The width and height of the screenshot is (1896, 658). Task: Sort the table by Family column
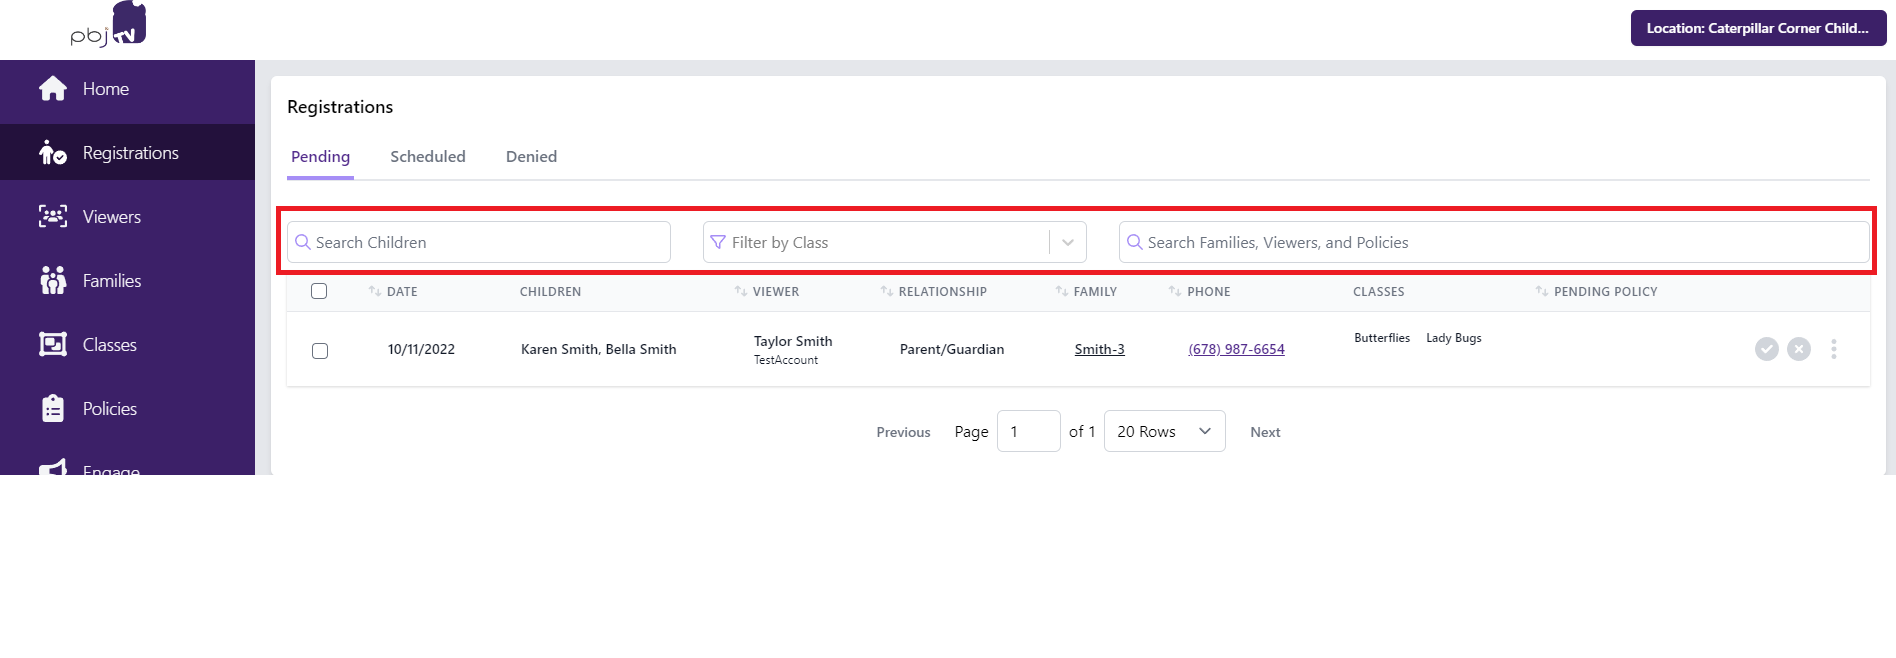(1086, 291)
